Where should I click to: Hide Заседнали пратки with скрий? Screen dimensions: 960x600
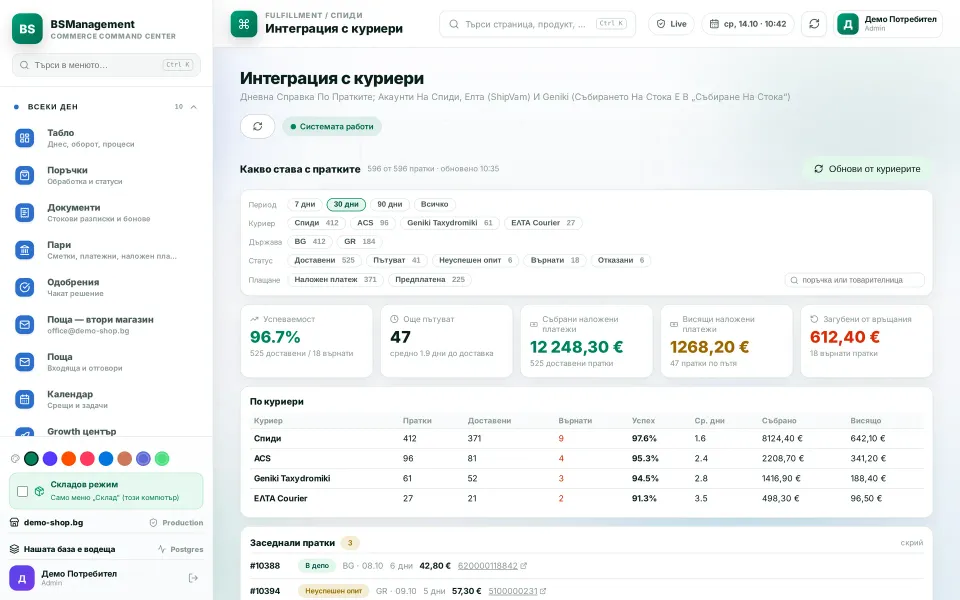point(912,543)
